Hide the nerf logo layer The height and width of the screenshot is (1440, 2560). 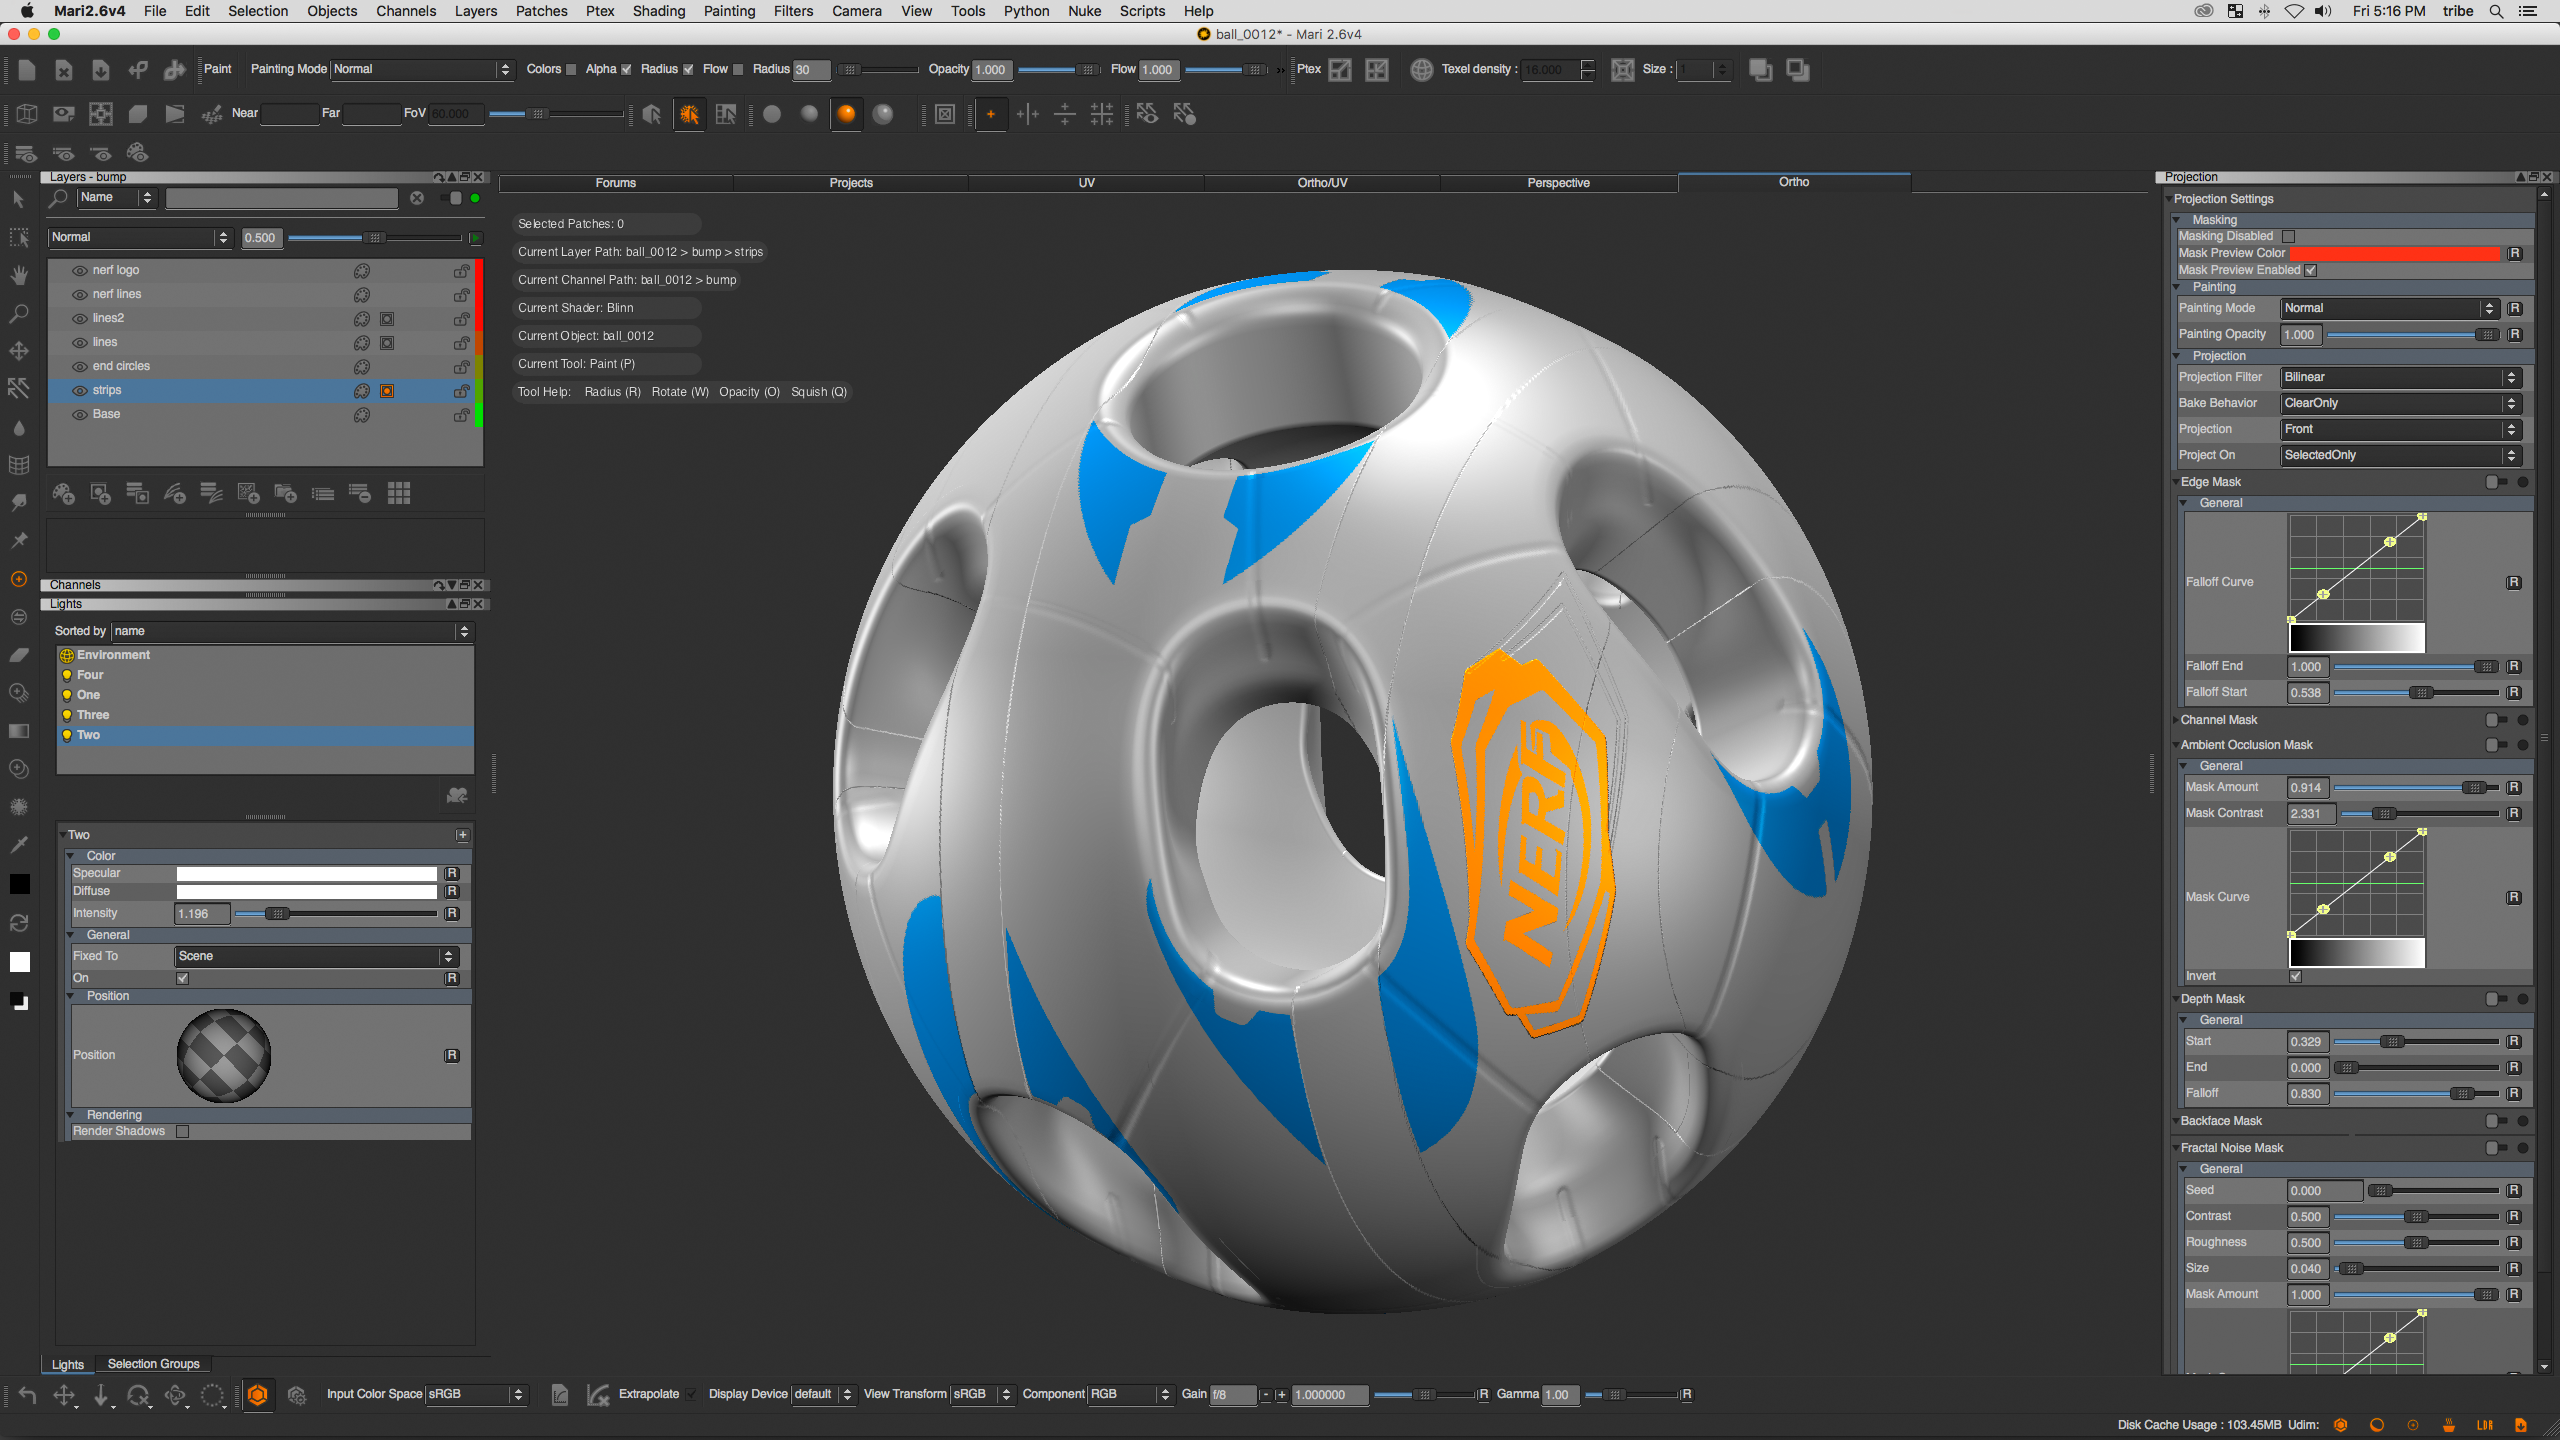coord(79,270)
